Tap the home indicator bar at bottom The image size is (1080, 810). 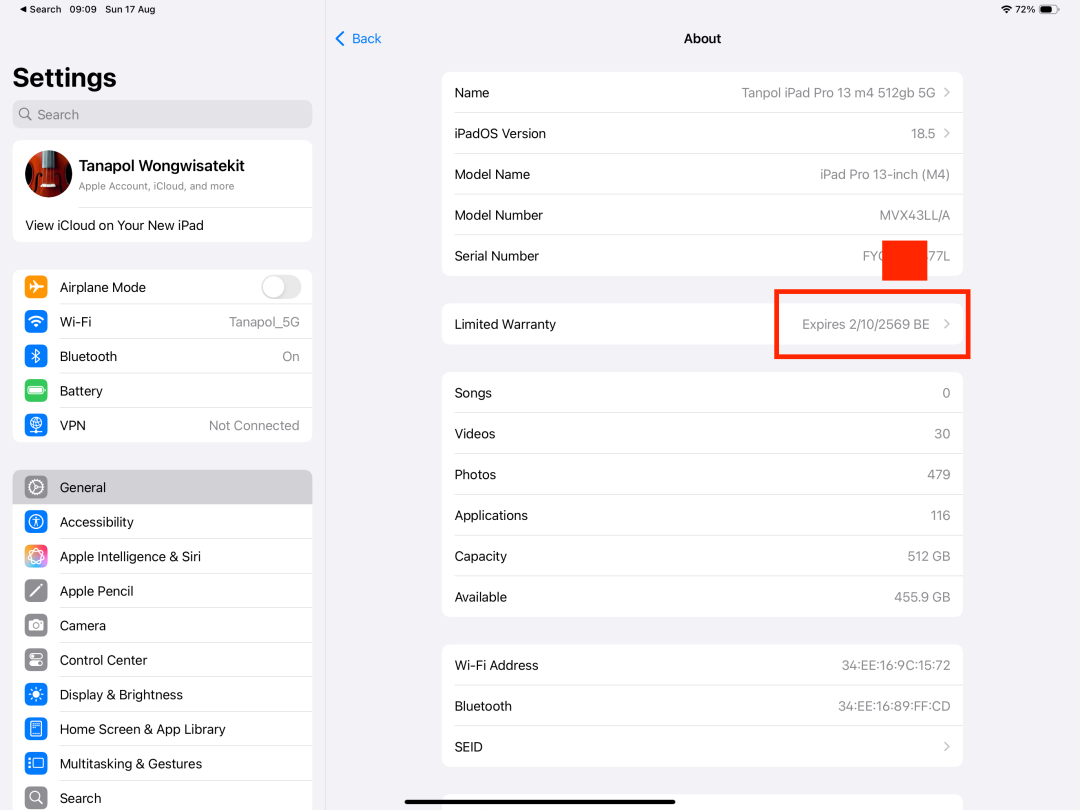(540, 802)
